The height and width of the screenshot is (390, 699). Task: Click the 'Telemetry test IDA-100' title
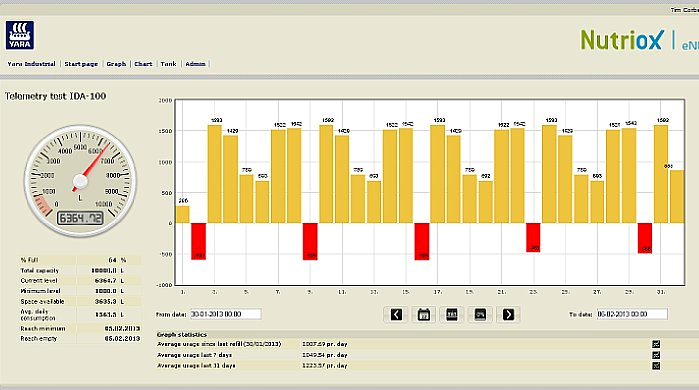[55, 96]
